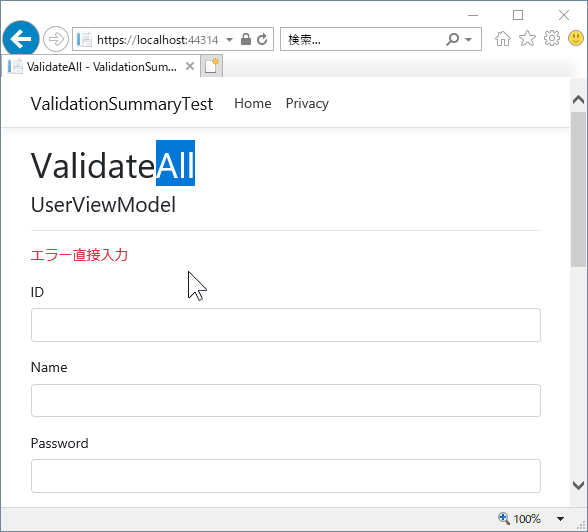Click the ValidationSummaryTest brand link
The height and width of the screenshot is (532, 588).
pyautogui.click(x=122, y=104)
